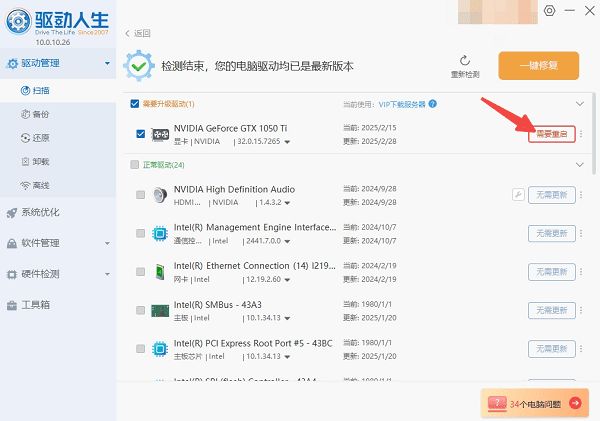This screenshot has height=421, width=600.
Task: Click the VIP下载服务器 link
Action: 402,104
